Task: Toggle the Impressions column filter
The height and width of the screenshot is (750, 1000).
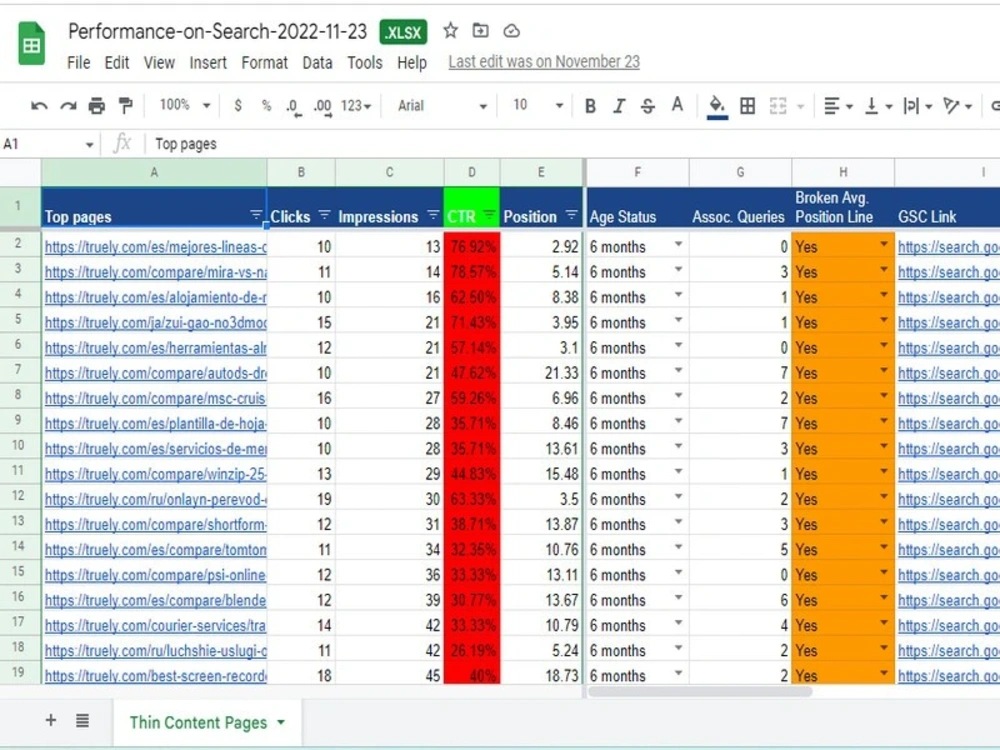Action: (x=433, y=215)
